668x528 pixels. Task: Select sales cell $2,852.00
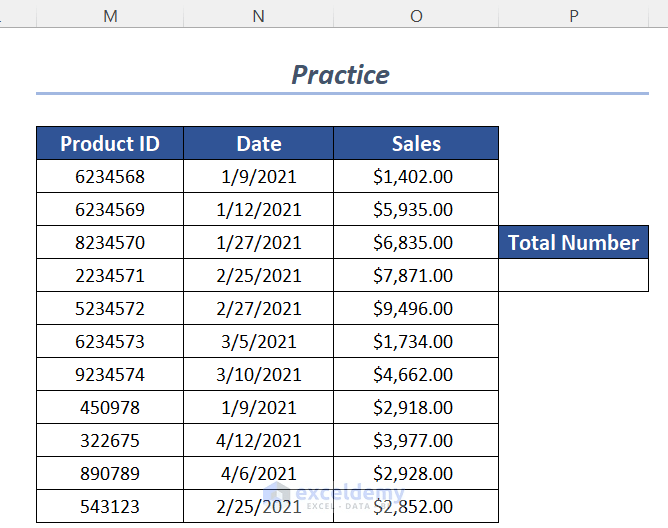(416, 506)
